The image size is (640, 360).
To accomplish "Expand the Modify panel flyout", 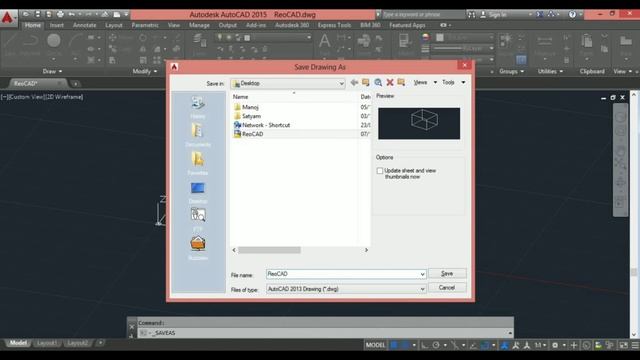I will 144,71.
